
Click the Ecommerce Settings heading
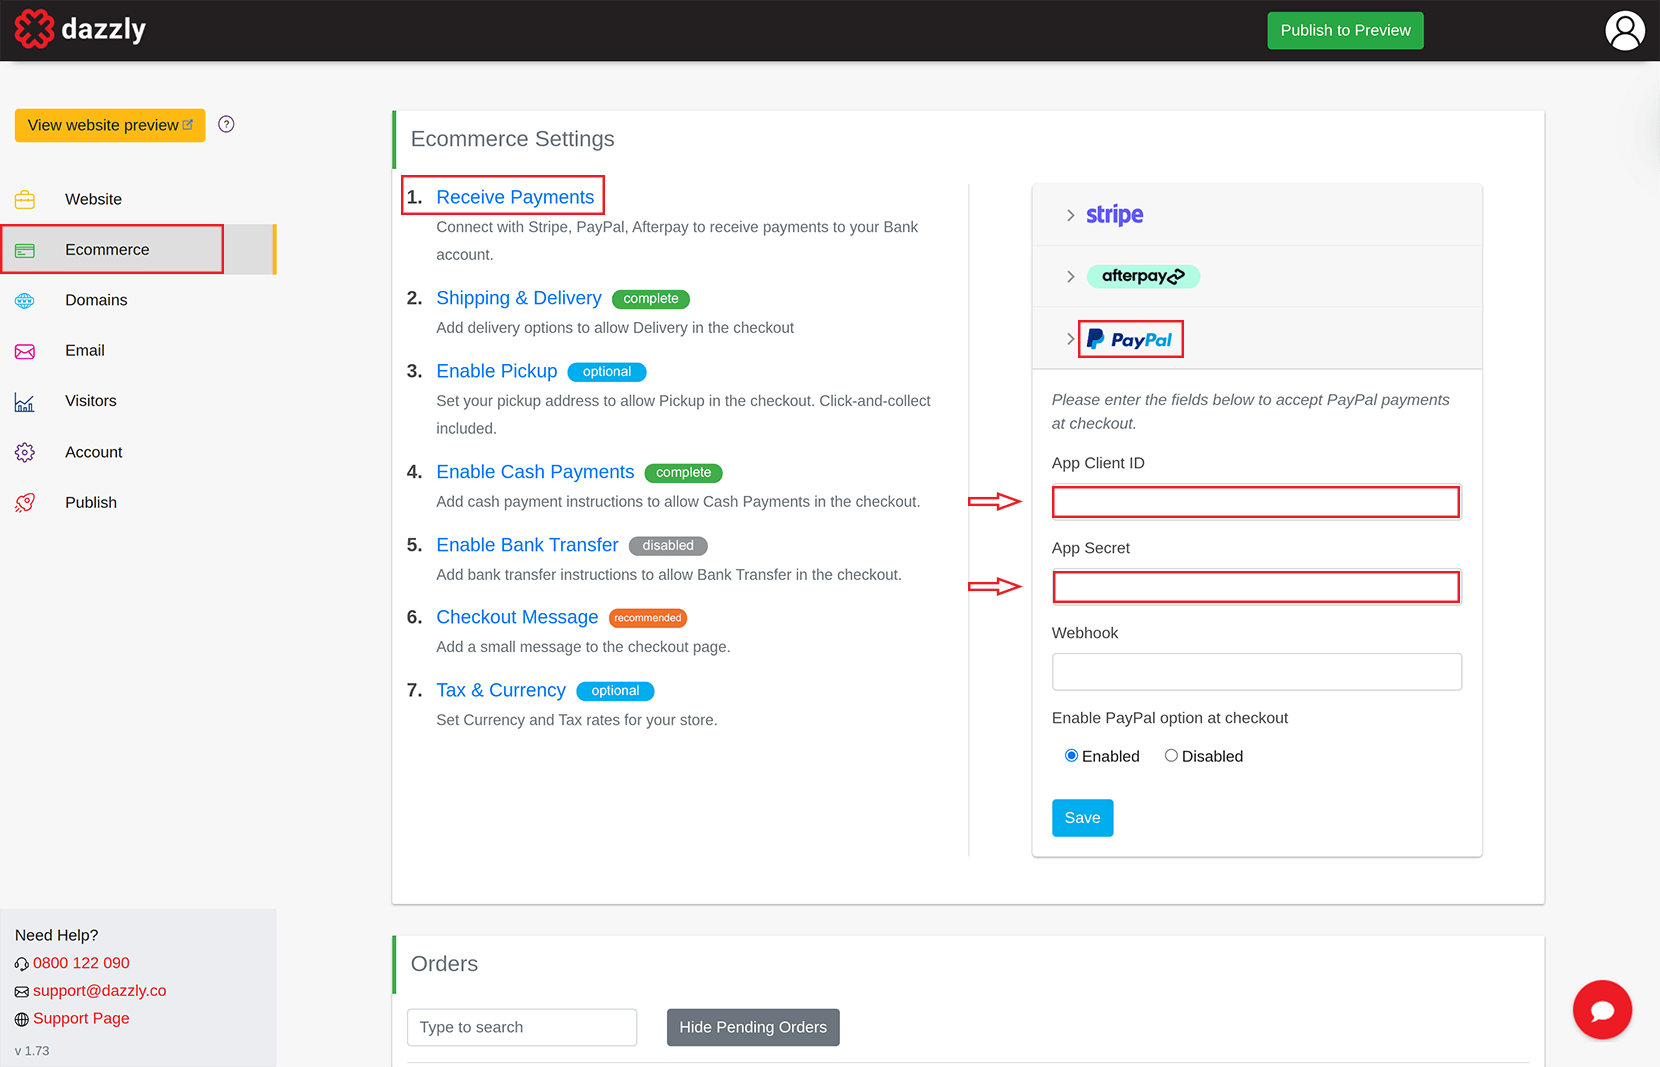[x=512, y=139]
